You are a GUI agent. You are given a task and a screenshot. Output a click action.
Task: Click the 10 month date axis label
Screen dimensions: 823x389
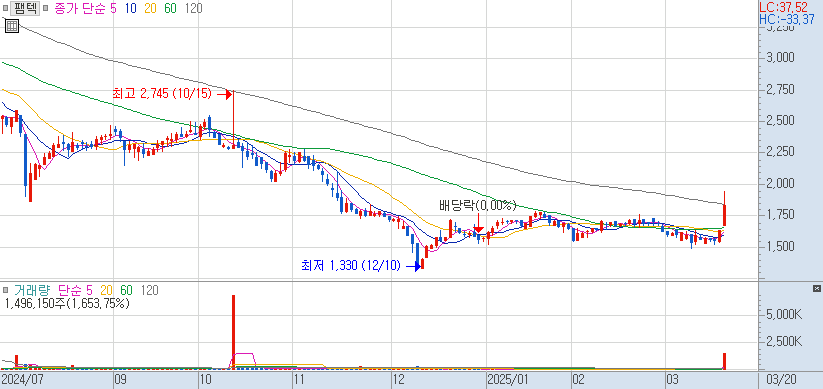[x=205, y=379]
